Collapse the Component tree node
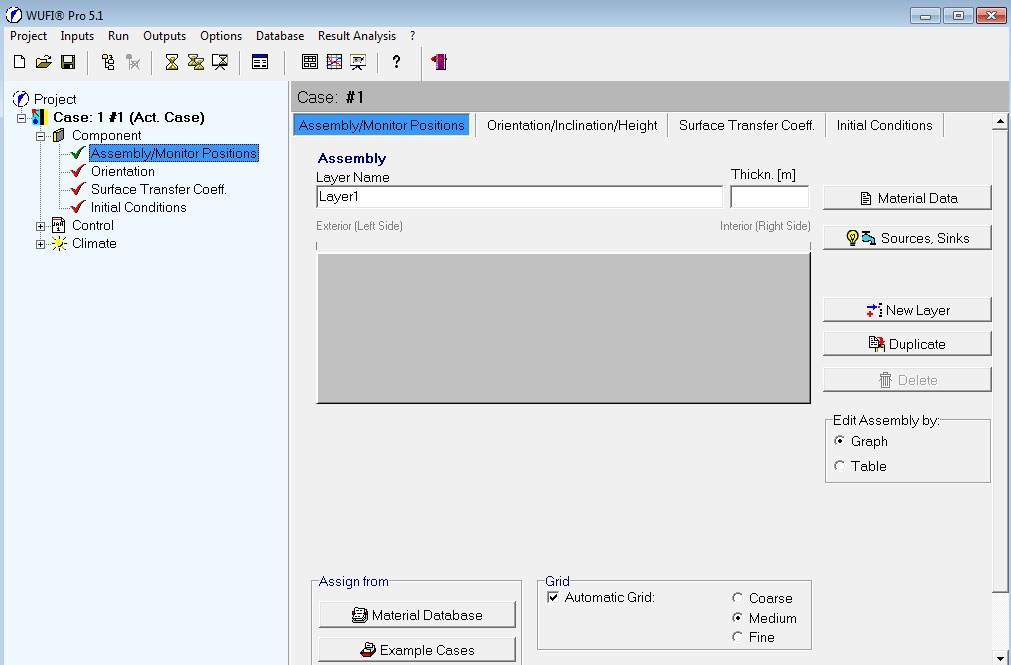The width and height of the screenshot is (1011, 665). (x=40, y=136)
